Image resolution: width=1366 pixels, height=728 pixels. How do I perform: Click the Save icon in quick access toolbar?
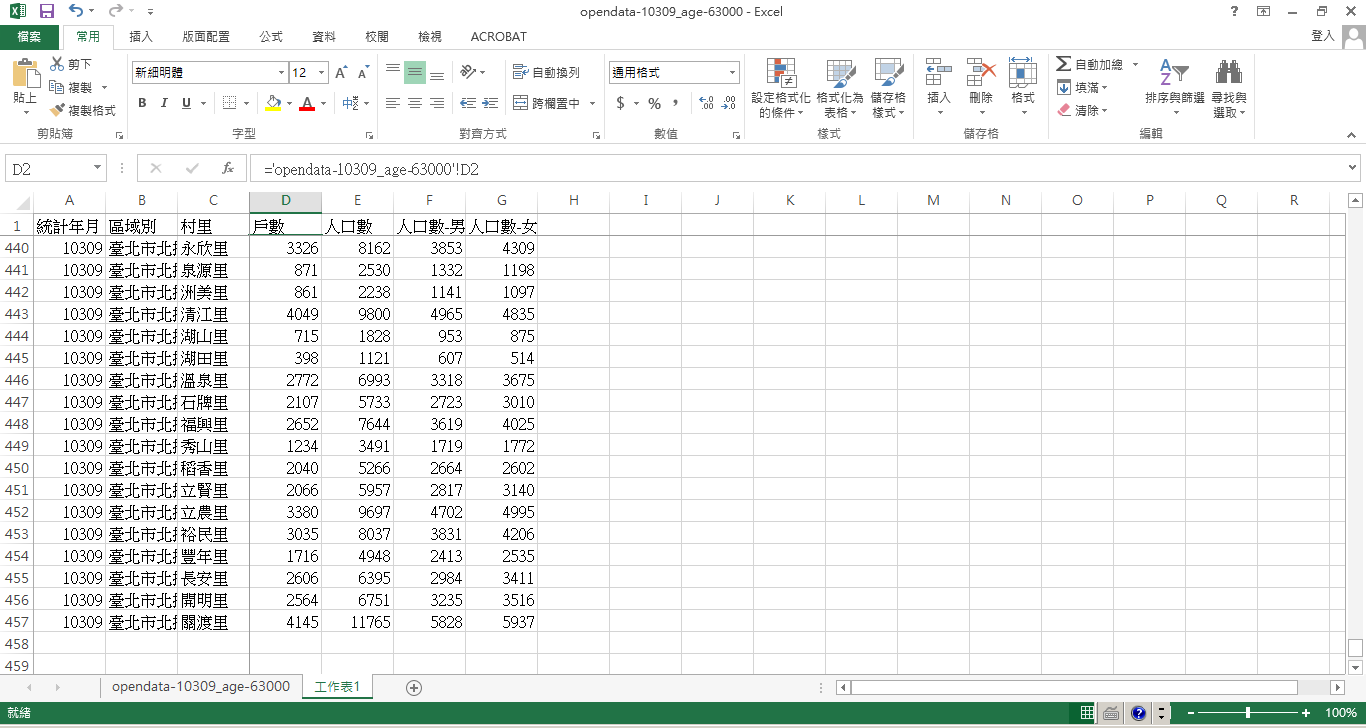46,12
